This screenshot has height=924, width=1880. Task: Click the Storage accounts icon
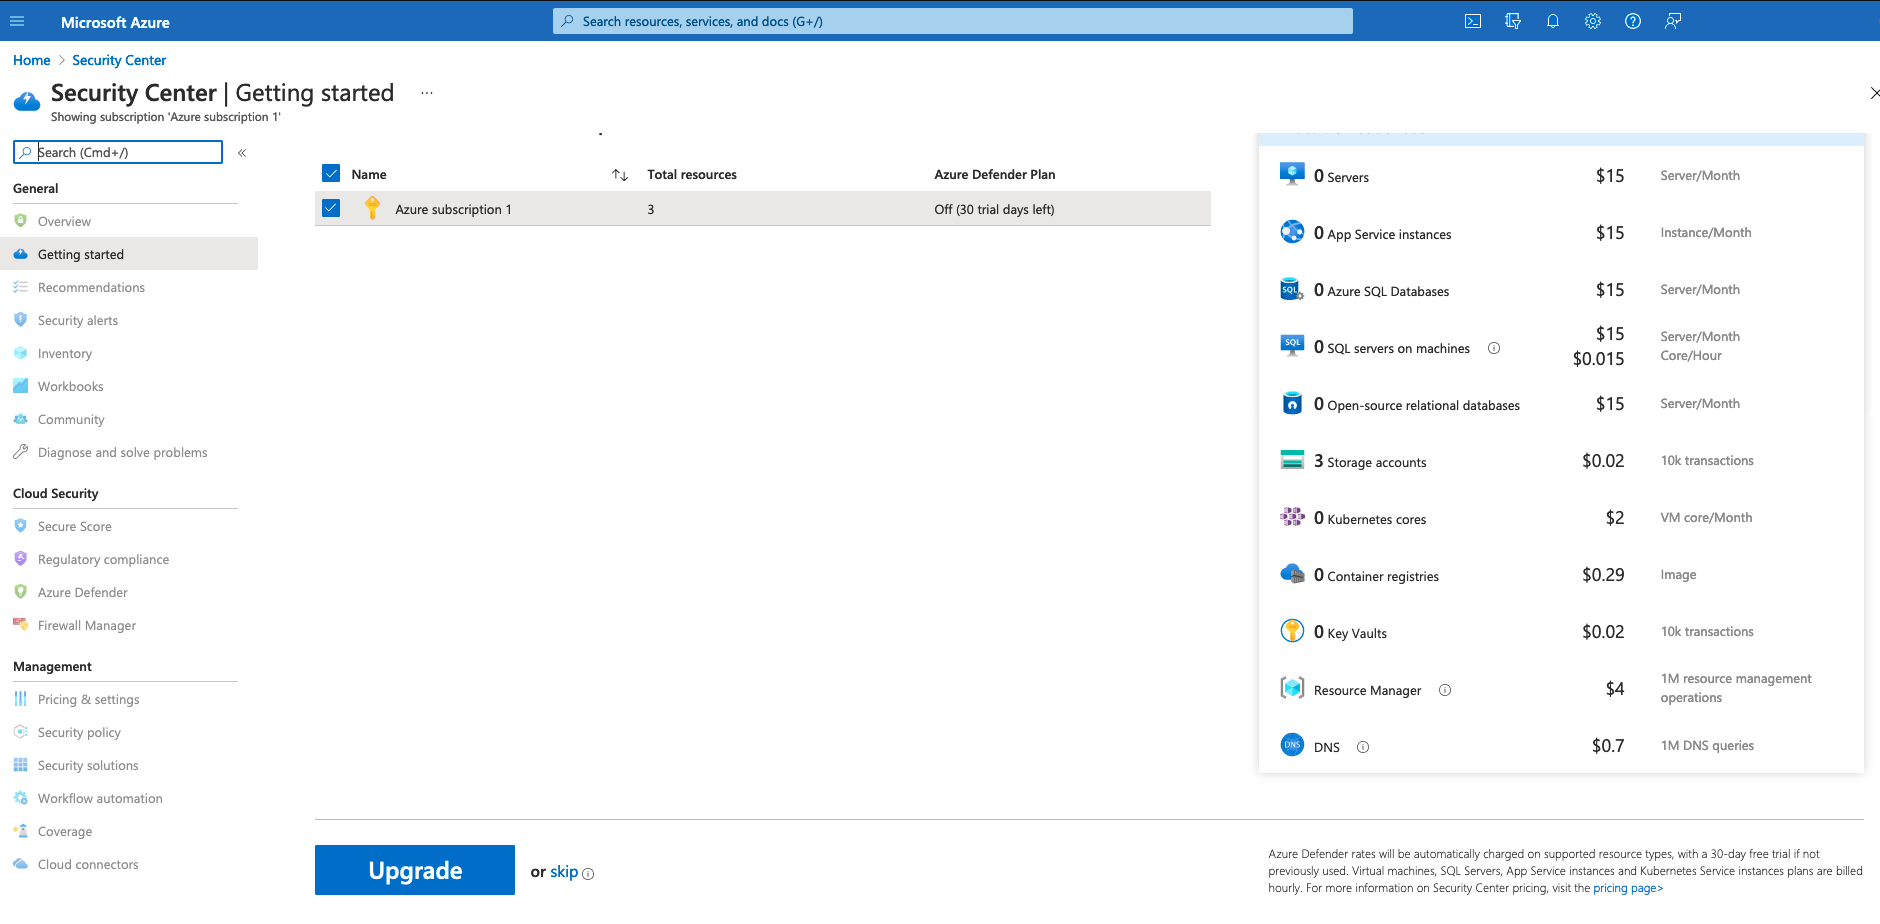1292,460
